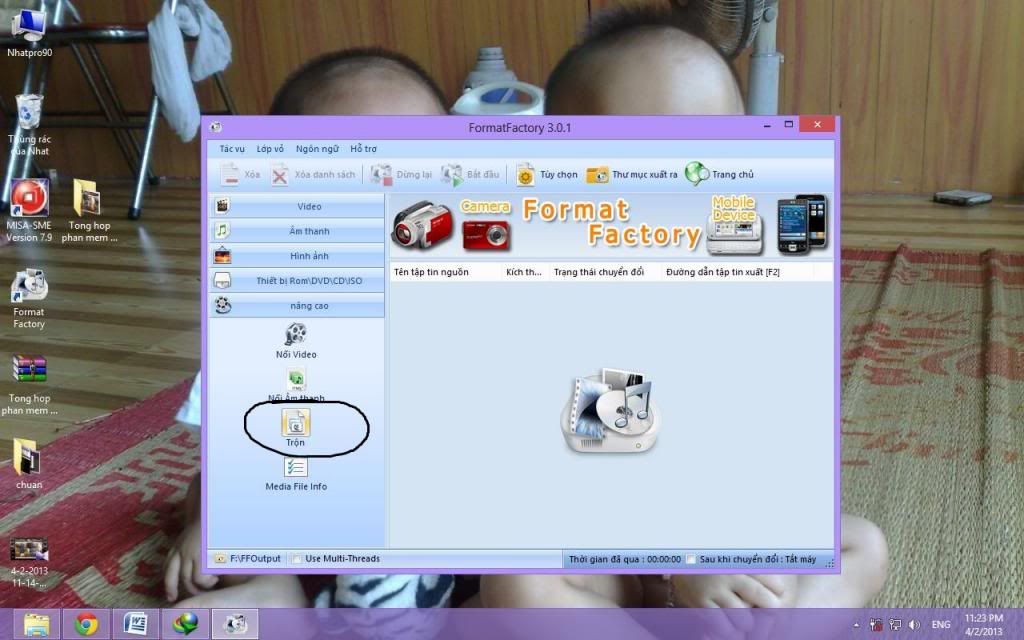Collapse the nâng cao category panel
1024x640 pixels.
[x=297, y=306]
